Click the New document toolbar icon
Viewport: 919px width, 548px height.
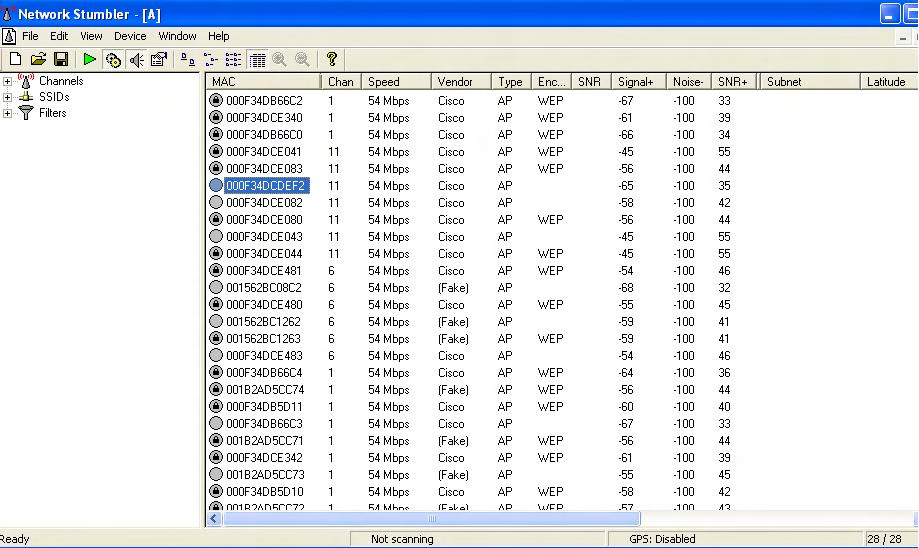click(x=15, y=59)
